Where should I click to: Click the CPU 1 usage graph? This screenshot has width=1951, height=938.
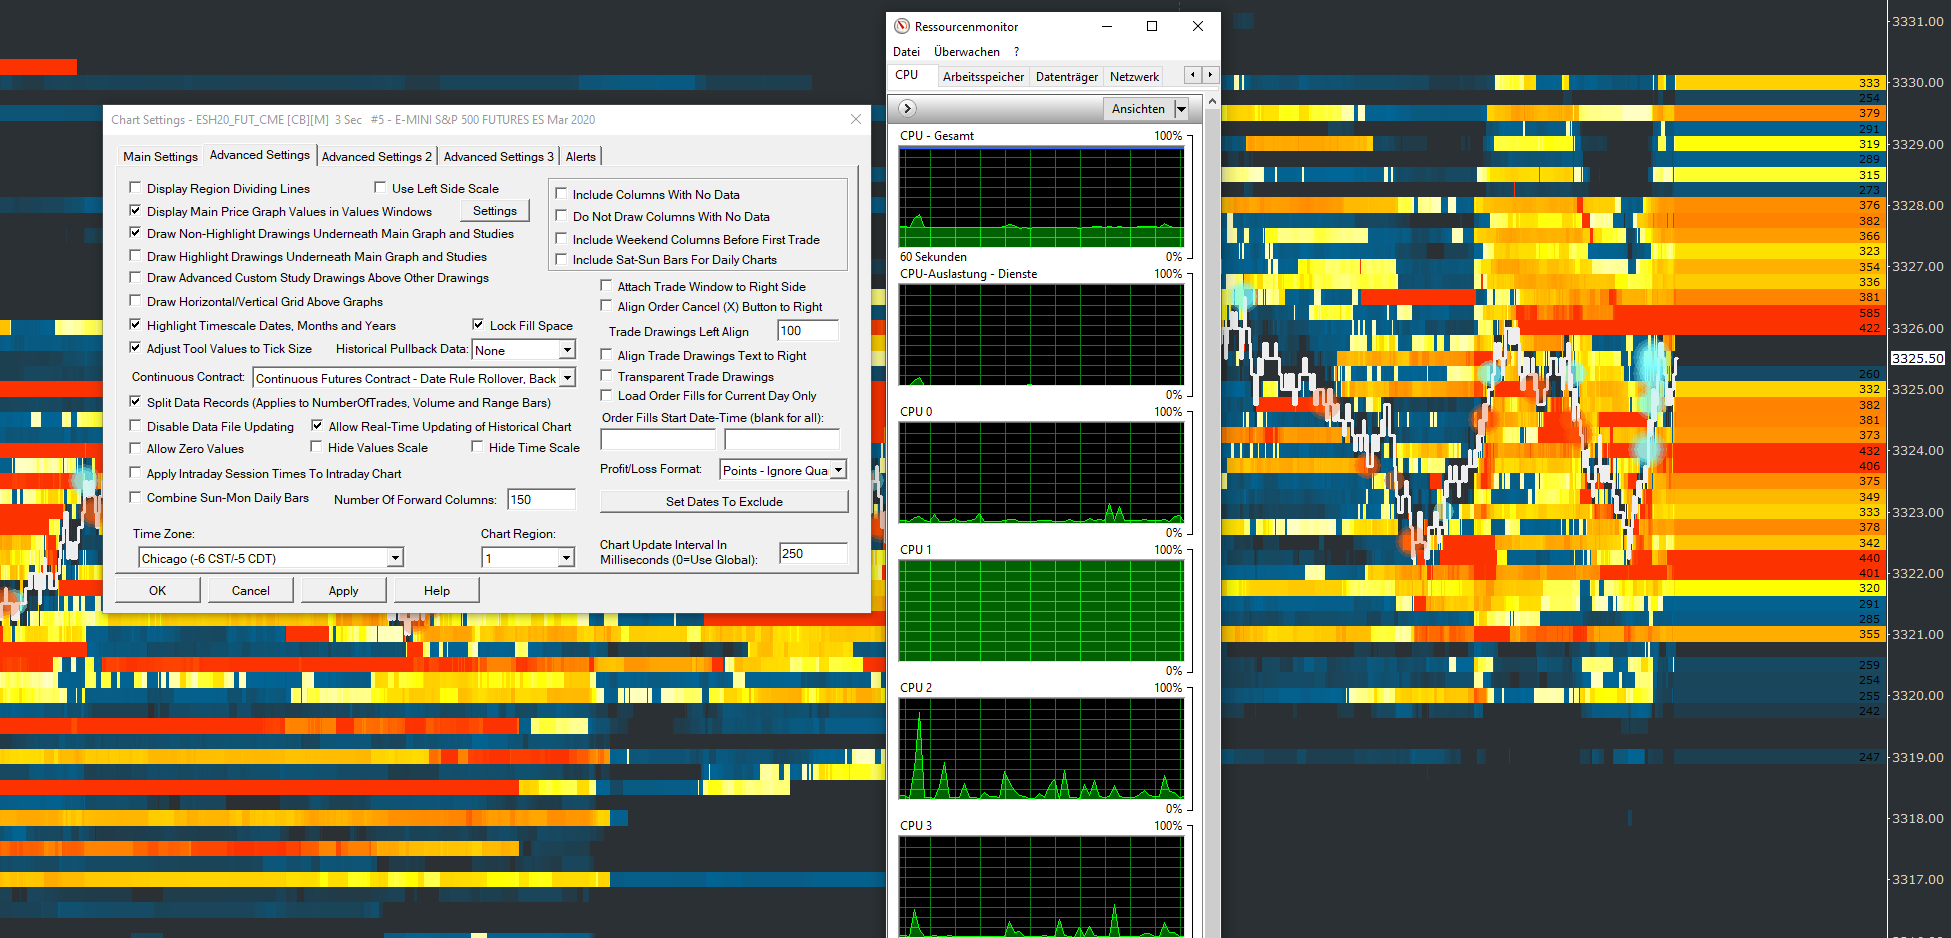click(1041, 610)
